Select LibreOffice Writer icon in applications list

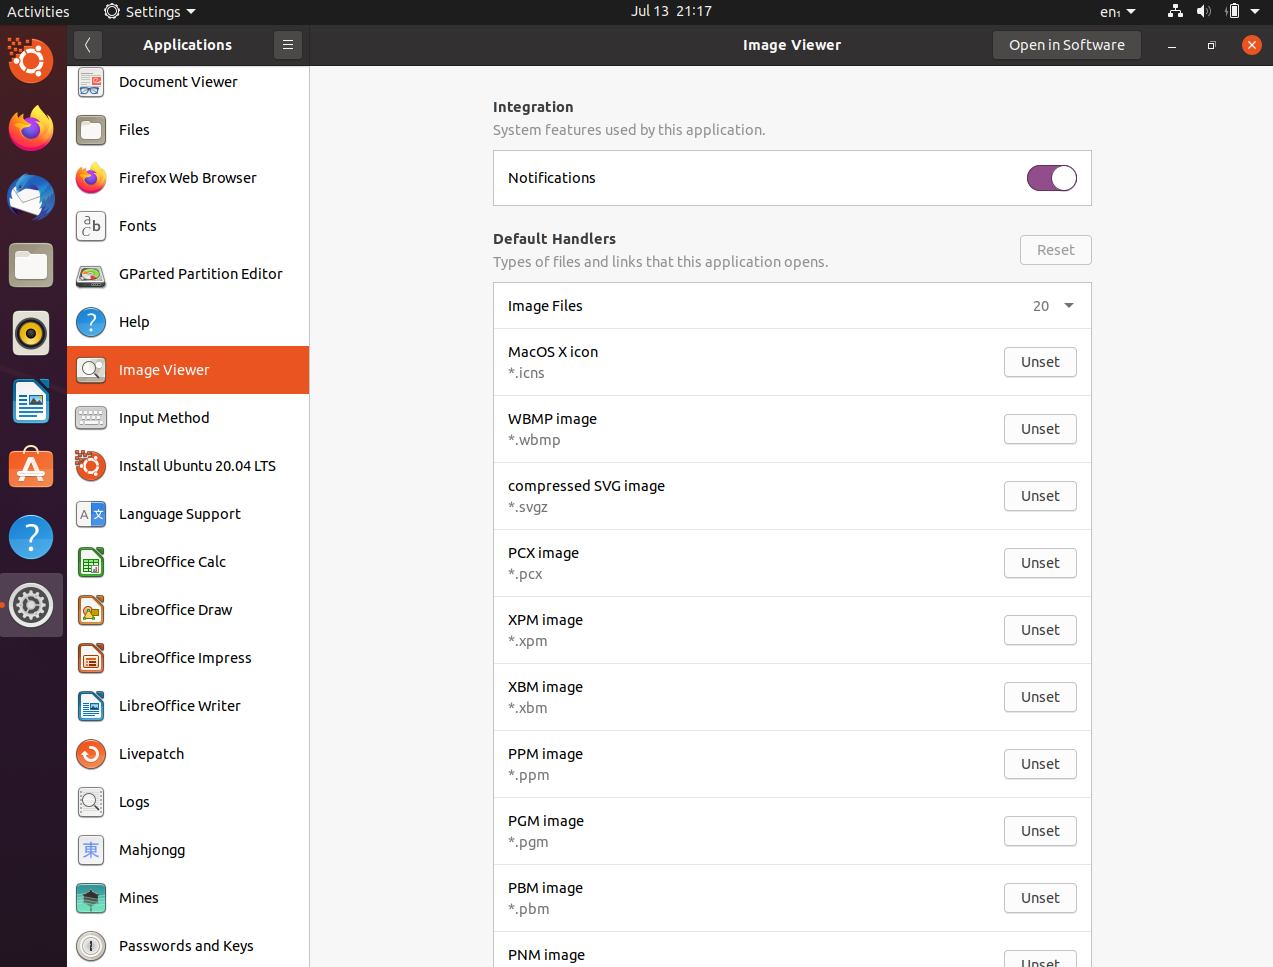(91, 706)
